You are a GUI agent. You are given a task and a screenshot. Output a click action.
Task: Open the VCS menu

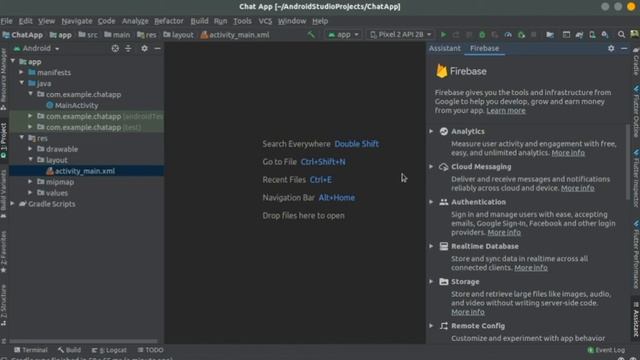(265, 21)
